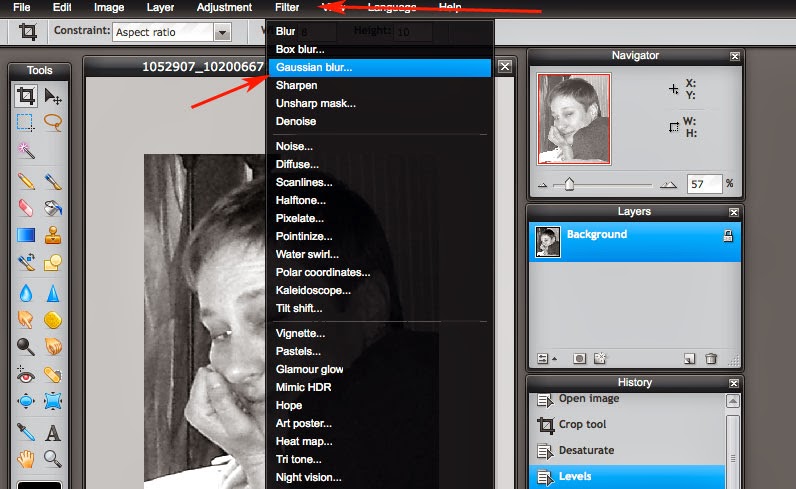Toggle the Background layer lock icon
796x489 pixels.
(x=728, y=236)
